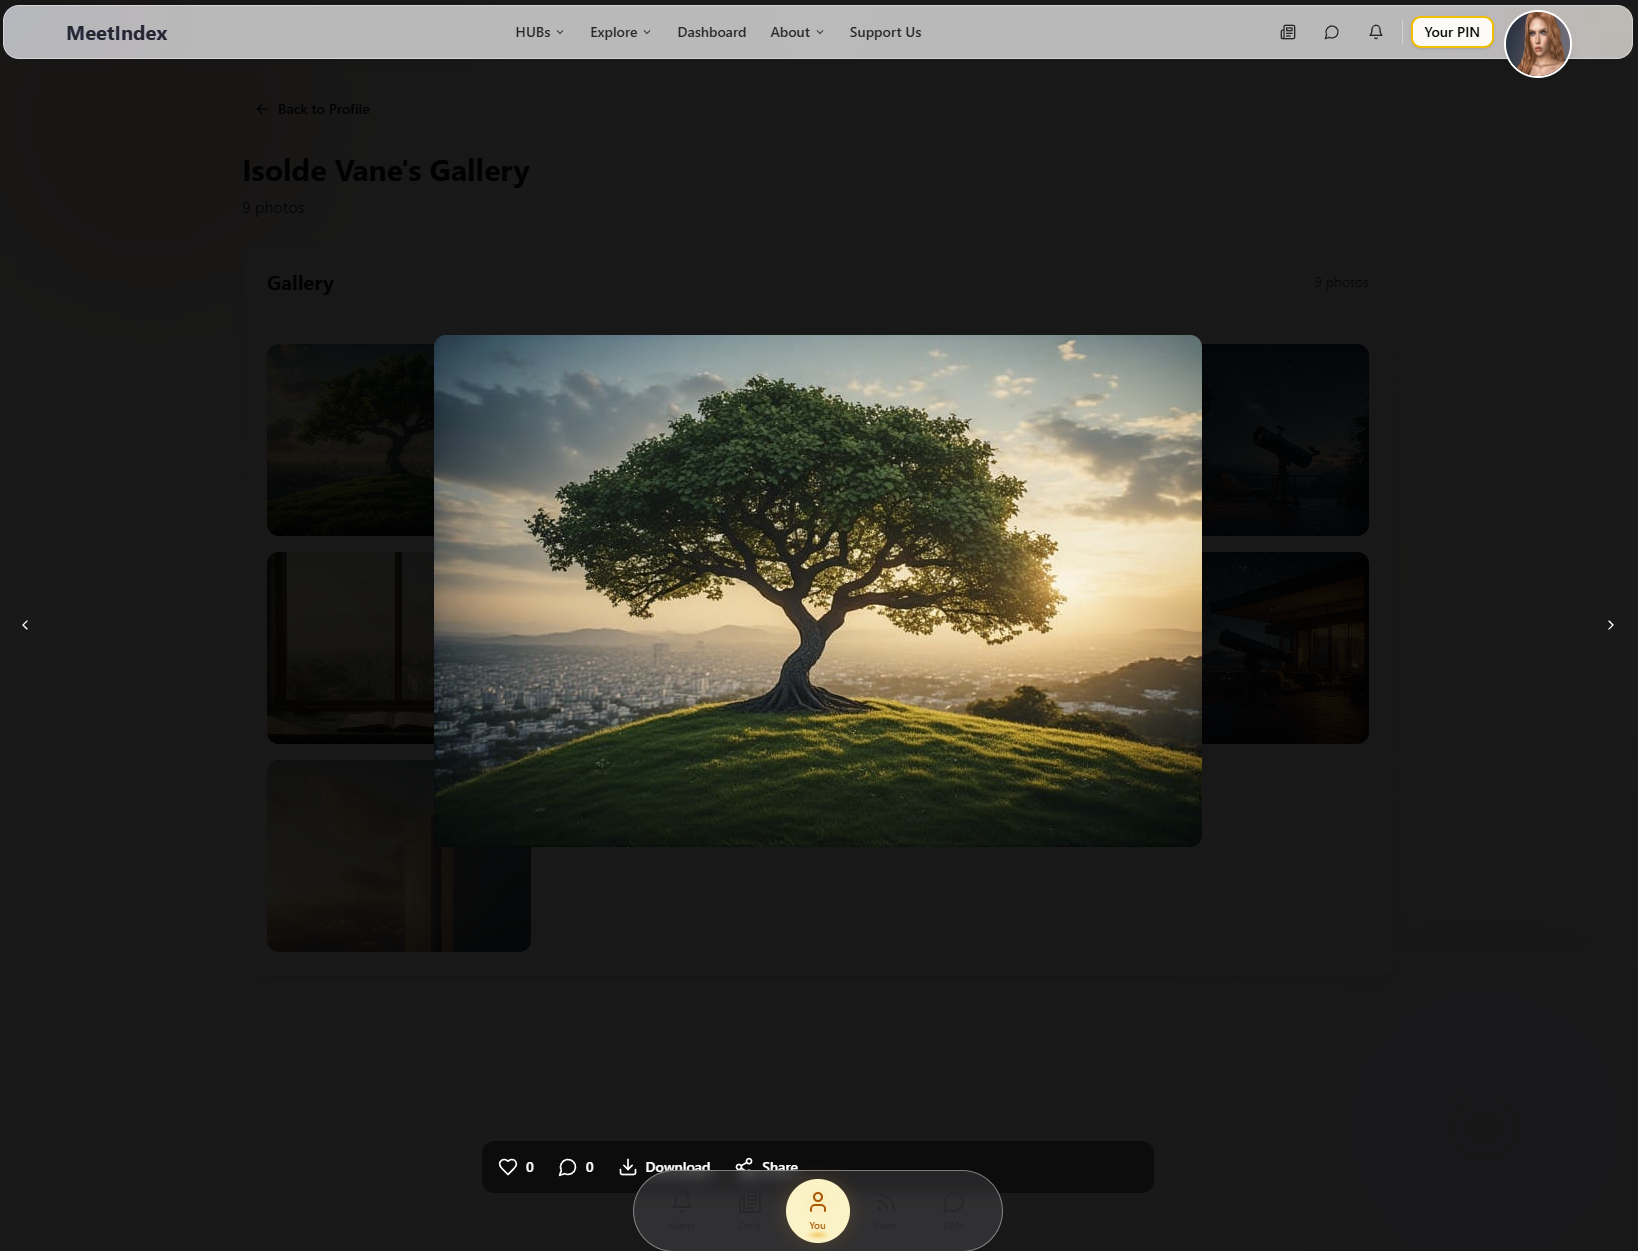Go to the previous photo using left arrow

(25, 625)
